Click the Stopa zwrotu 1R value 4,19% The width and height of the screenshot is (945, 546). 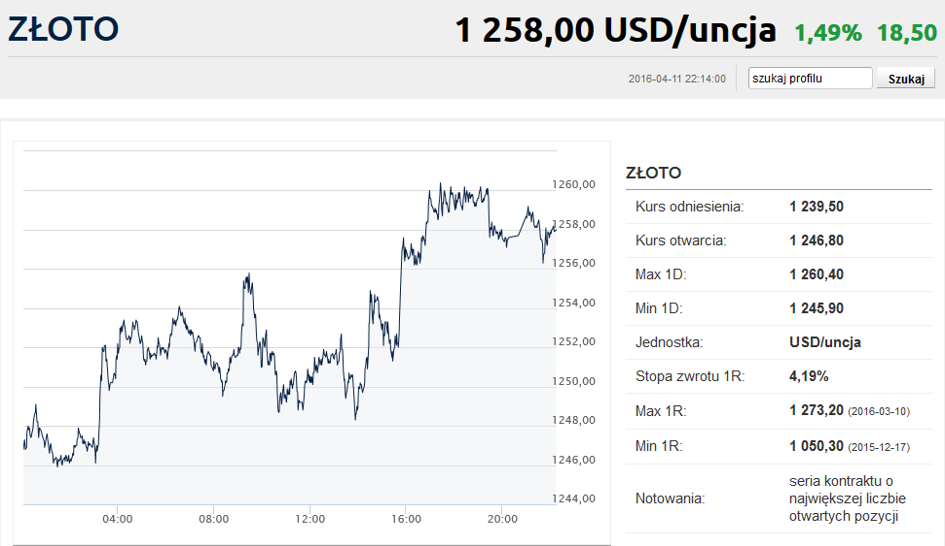tap(809, 377)
